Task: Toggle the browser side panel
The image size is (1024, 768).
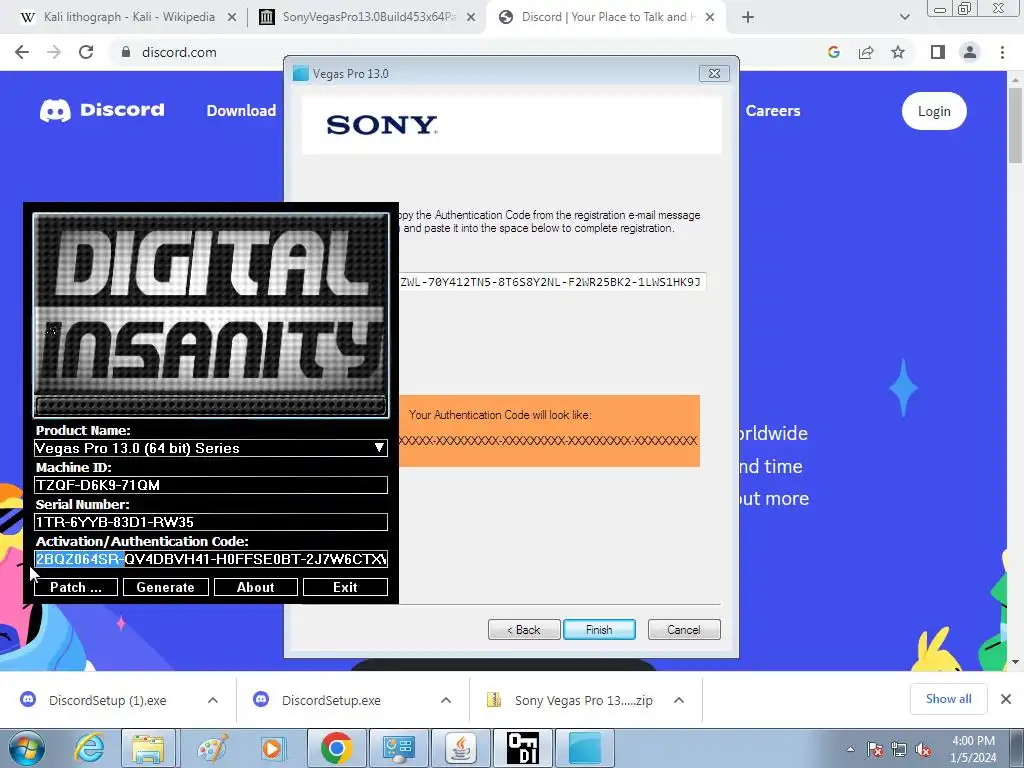Action: point(938,52)
